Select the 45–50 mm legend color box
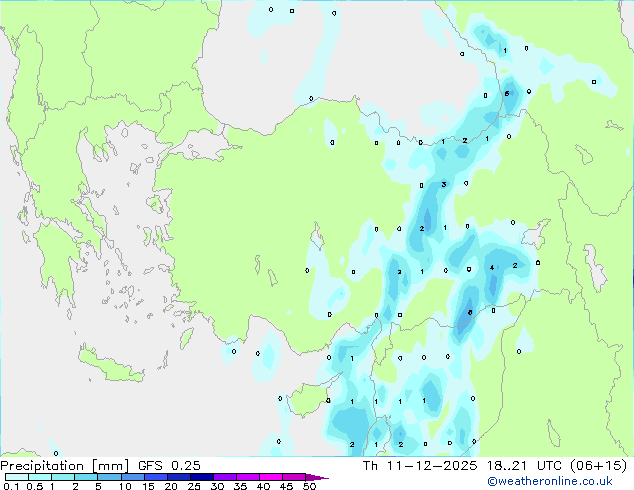 (294, 477)
